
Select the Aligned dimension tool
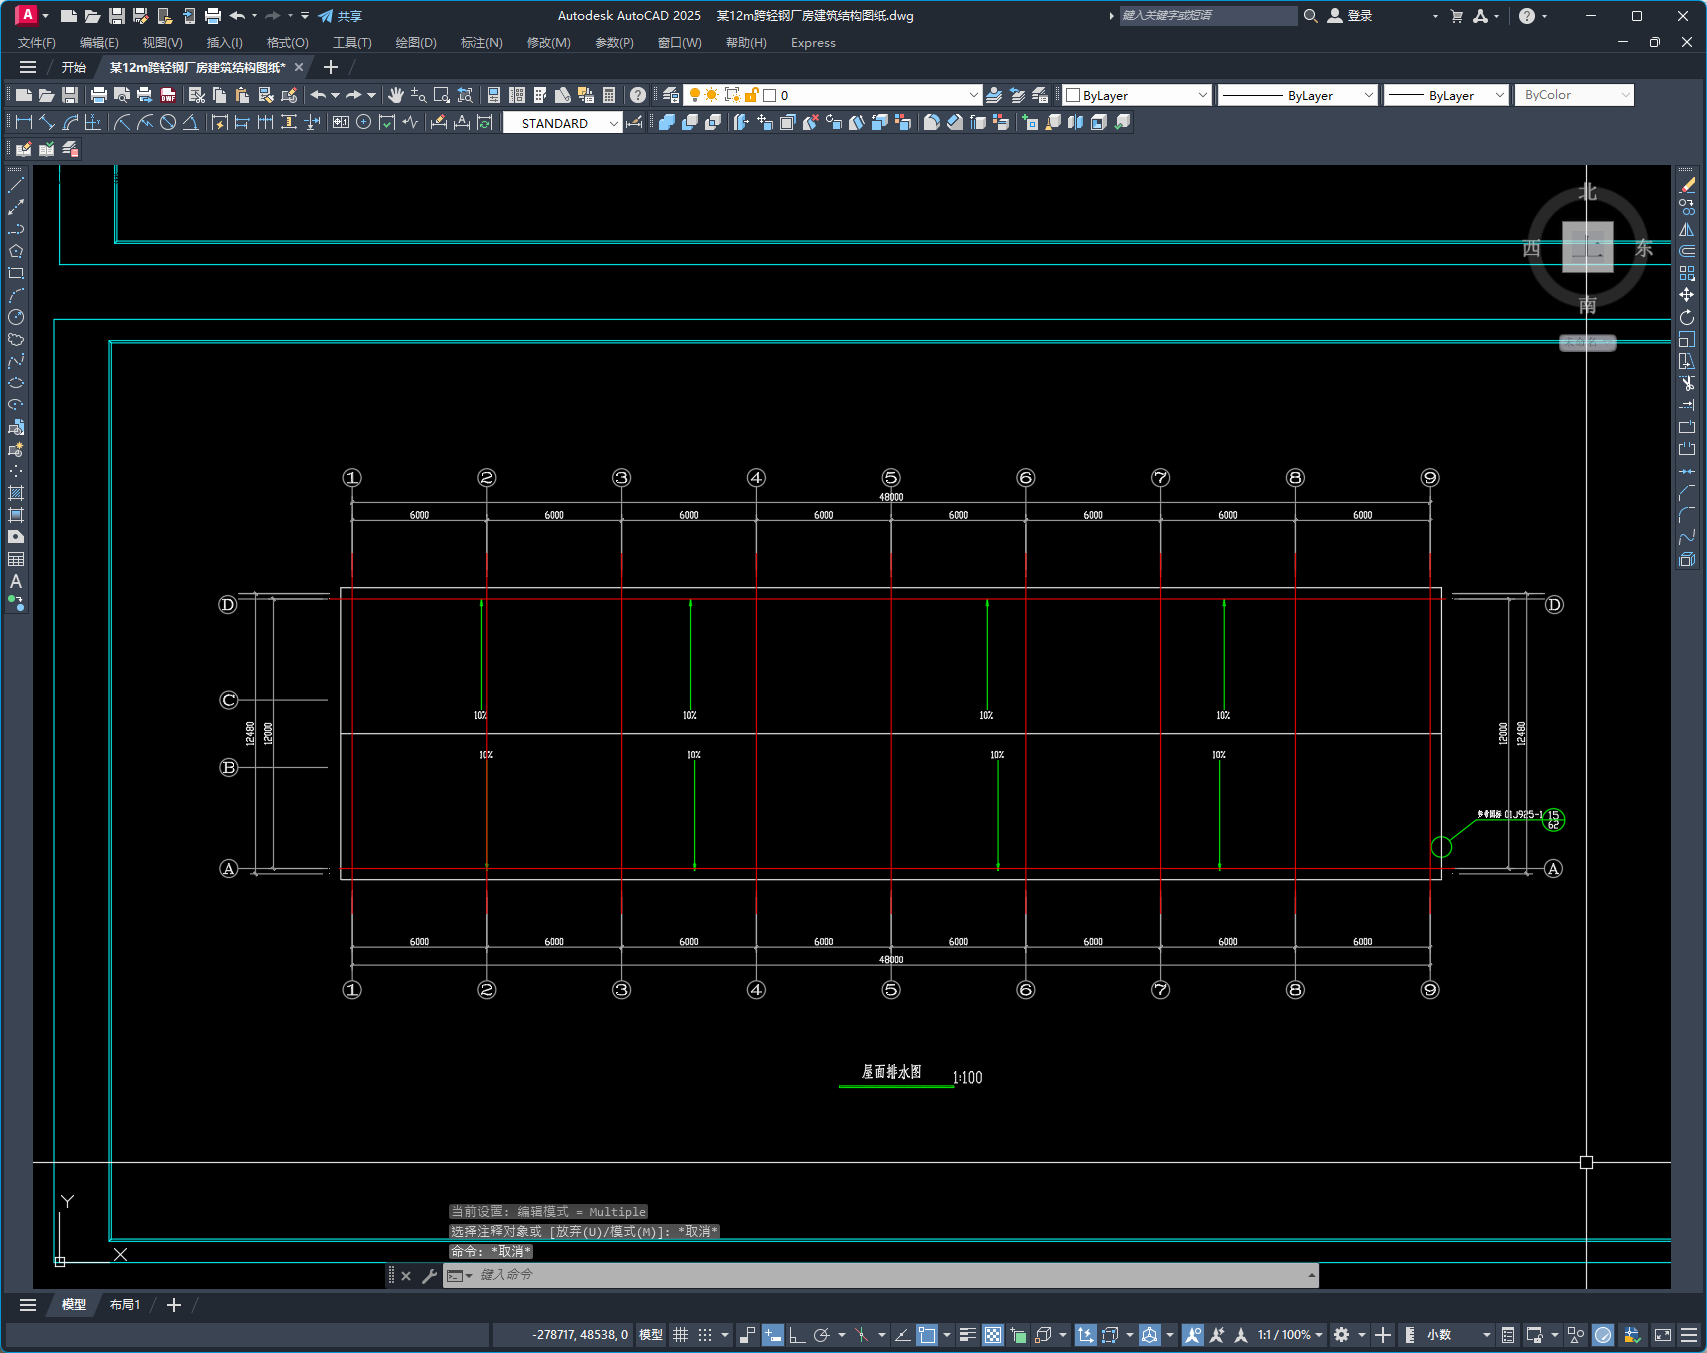(47, 122)
